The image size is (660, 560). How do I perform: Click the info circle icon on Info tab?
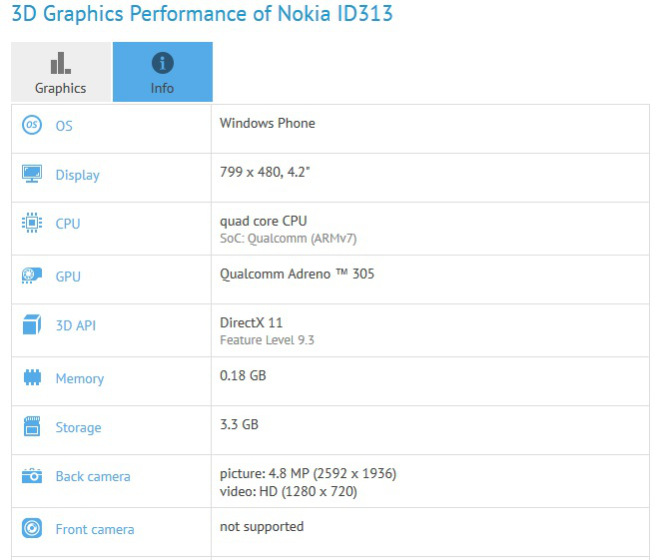pos(162,64)
